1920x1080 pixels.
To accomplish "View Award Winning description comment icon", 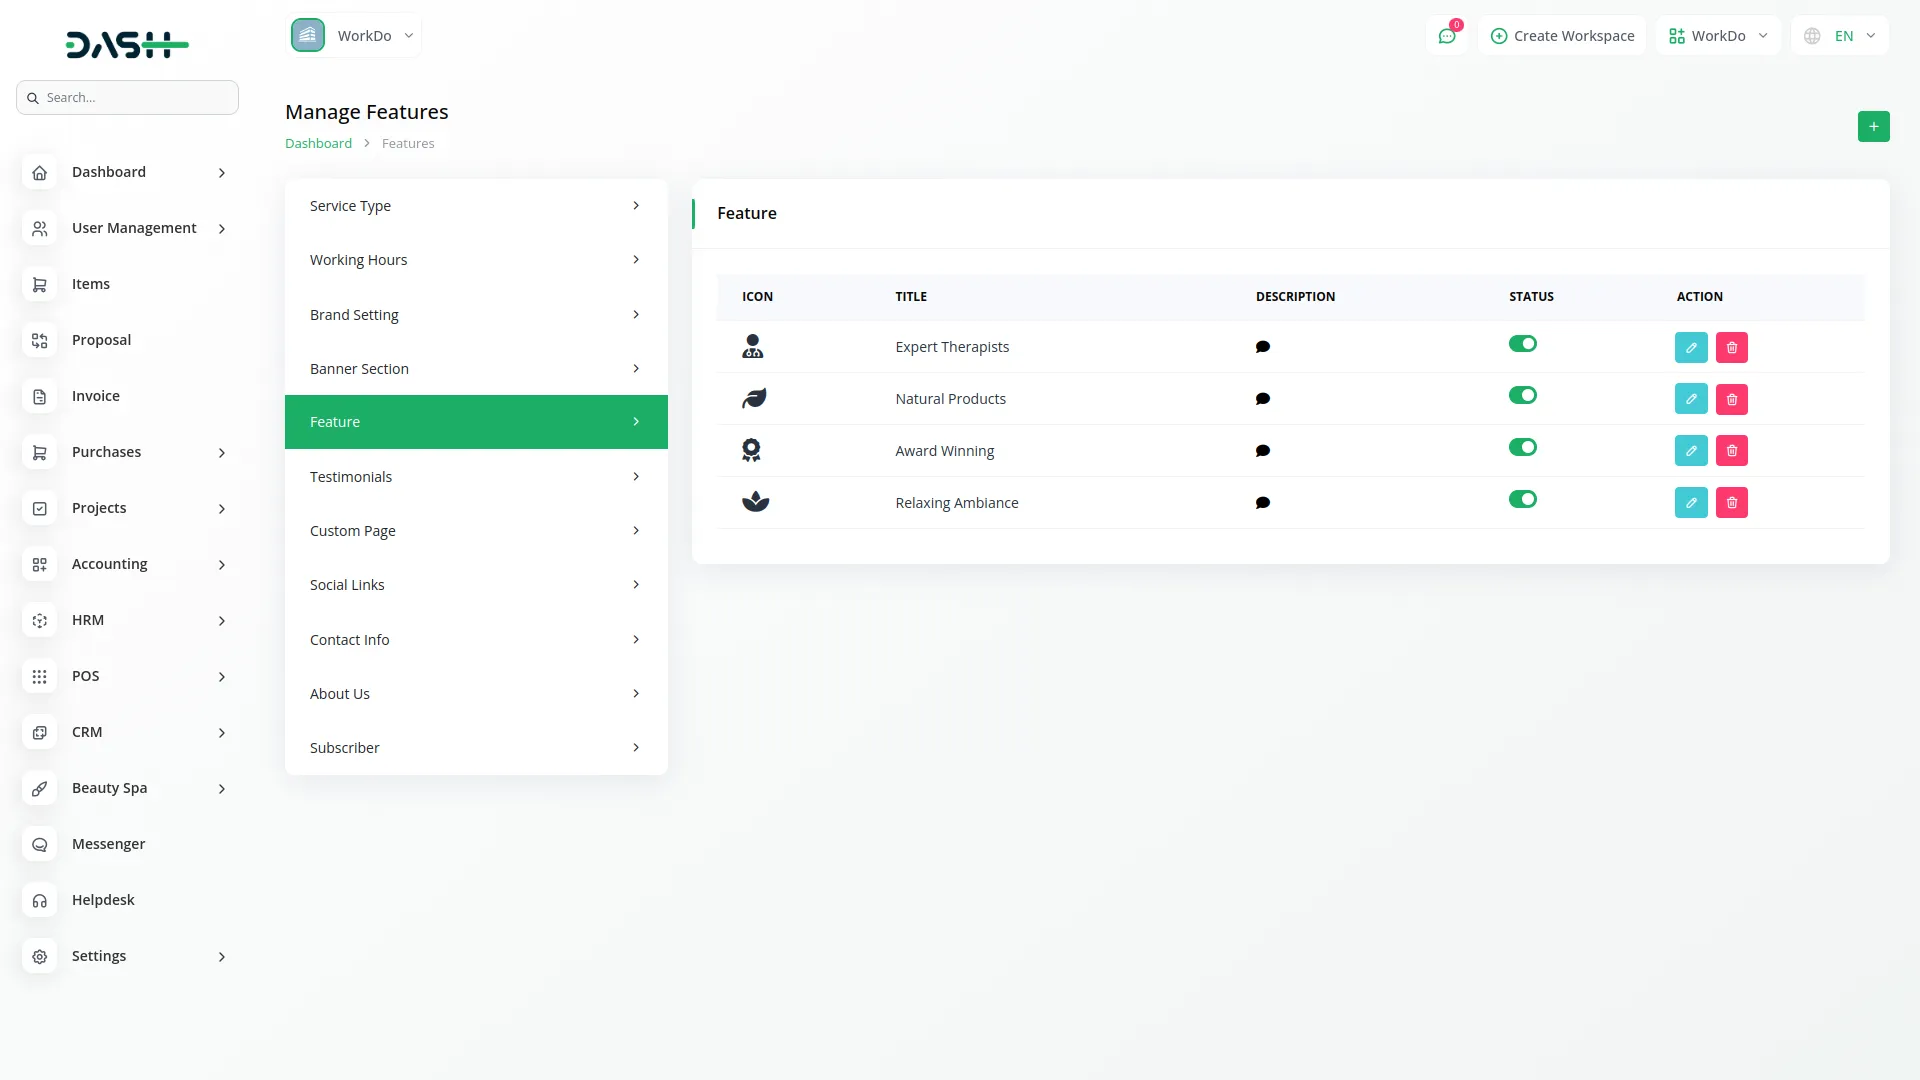I will tap(1262, 451).
